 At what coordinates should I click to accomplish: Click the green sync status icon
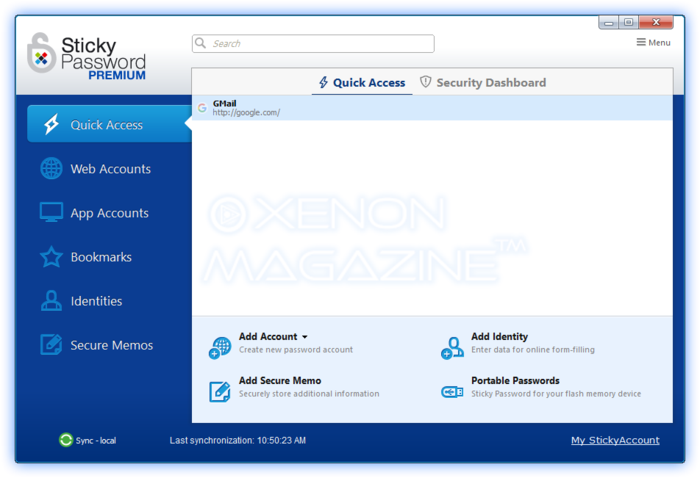pyautogui.click(x=66, y=440)
